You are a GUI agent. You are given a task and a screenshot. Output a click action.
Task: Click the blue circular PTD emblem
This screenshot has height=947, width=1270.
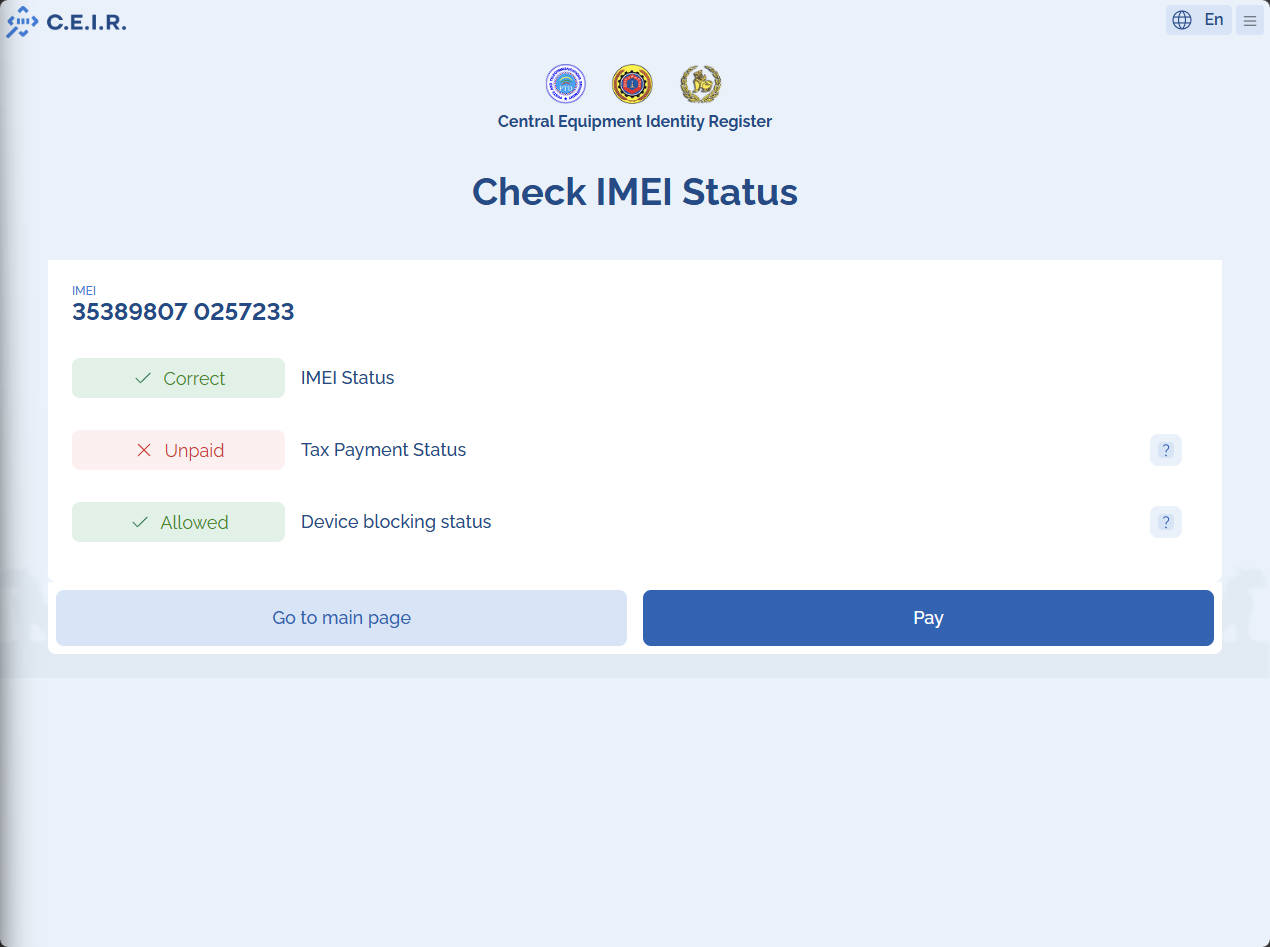565,84
